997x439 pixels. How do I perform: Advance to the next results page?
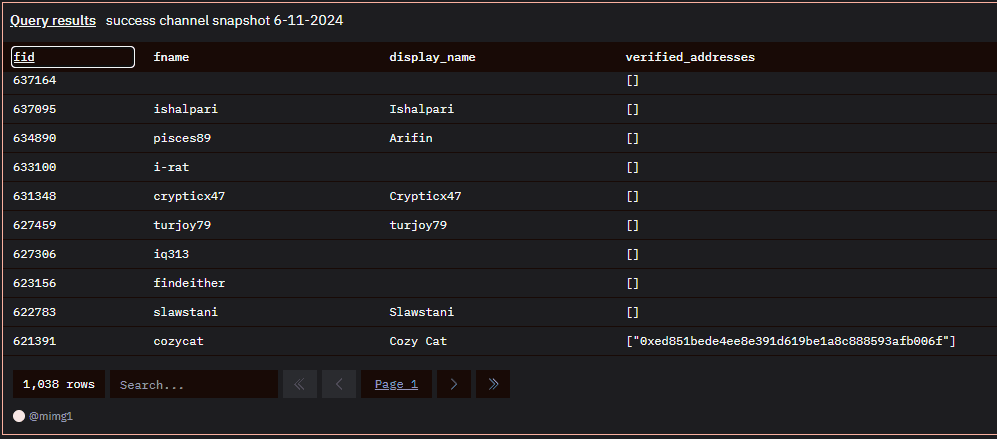[x=454, y=384]
